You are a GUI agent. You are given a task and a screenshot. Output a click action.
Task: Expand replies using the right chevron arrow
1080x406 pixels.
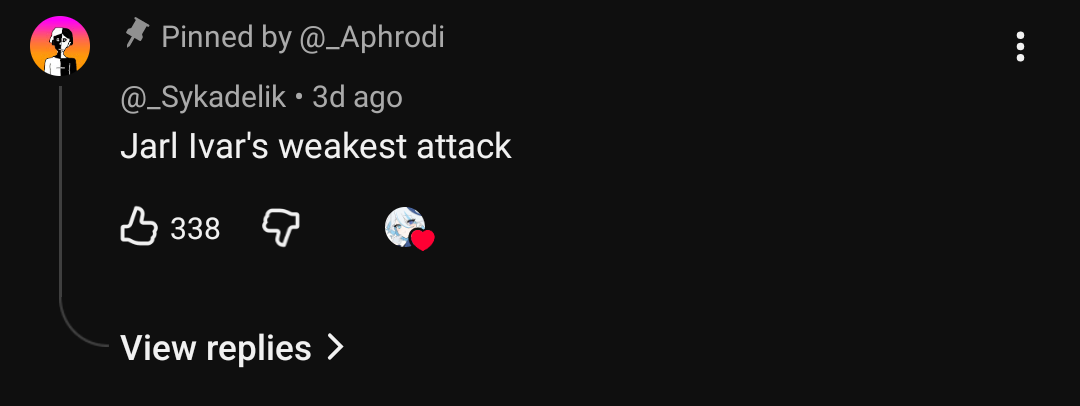coord(335,347)
